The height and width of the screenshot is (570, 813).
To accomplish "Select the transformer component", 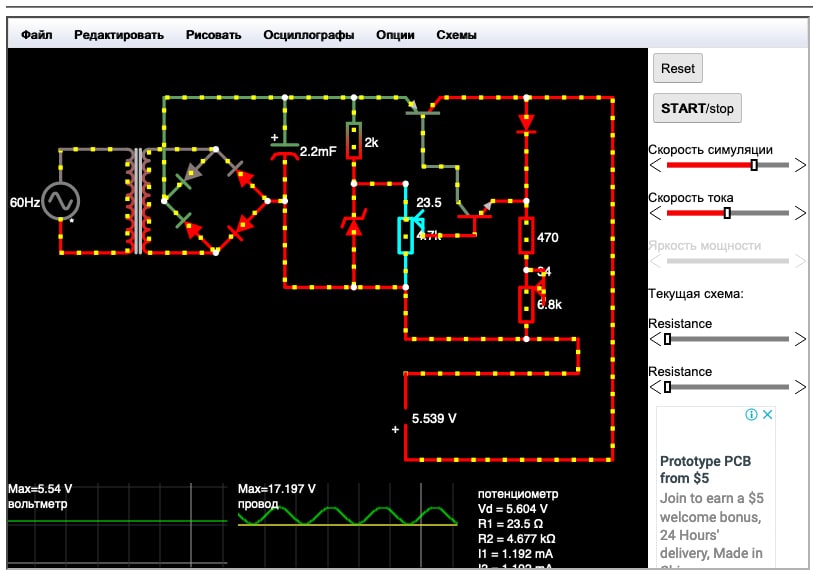I will pos(138,201).
